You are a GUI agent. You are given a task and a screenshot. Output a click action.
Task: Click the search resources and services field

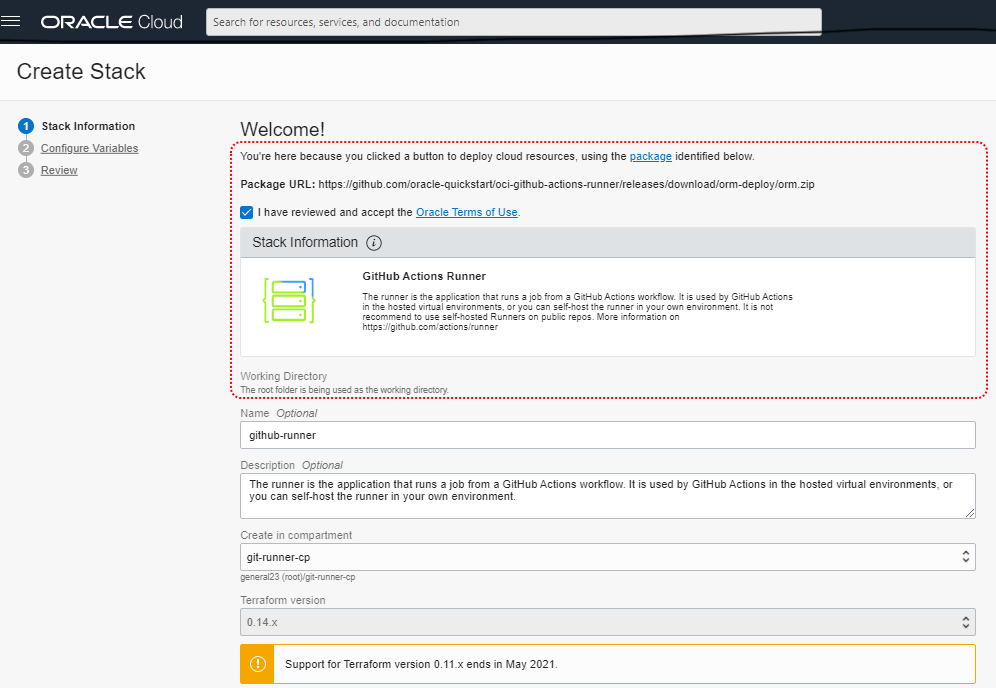click(x=513, y=22)
